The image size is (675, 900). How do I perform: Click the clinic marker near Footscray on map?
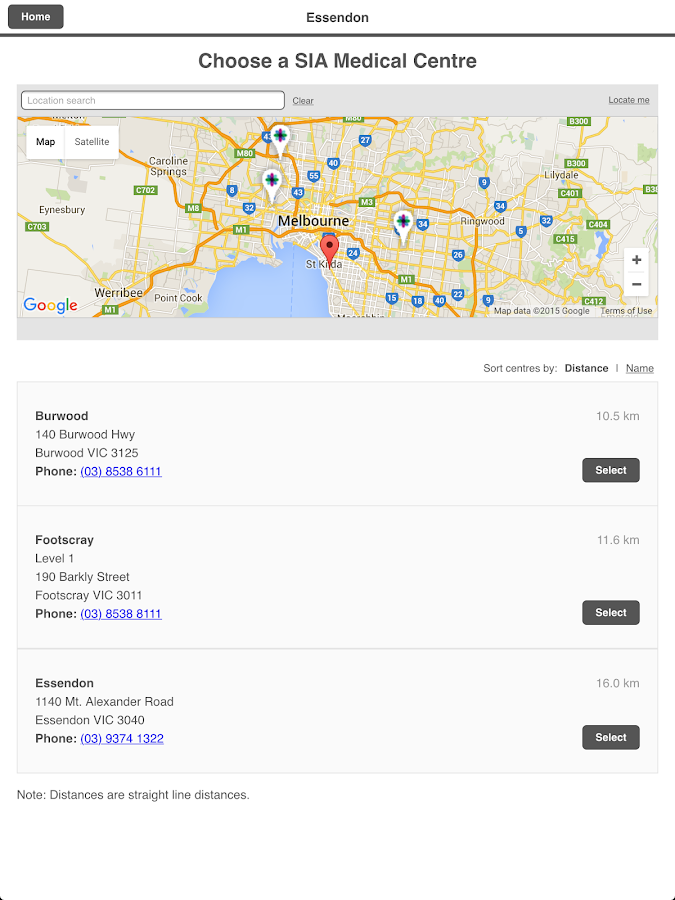[x=272, y=185]
